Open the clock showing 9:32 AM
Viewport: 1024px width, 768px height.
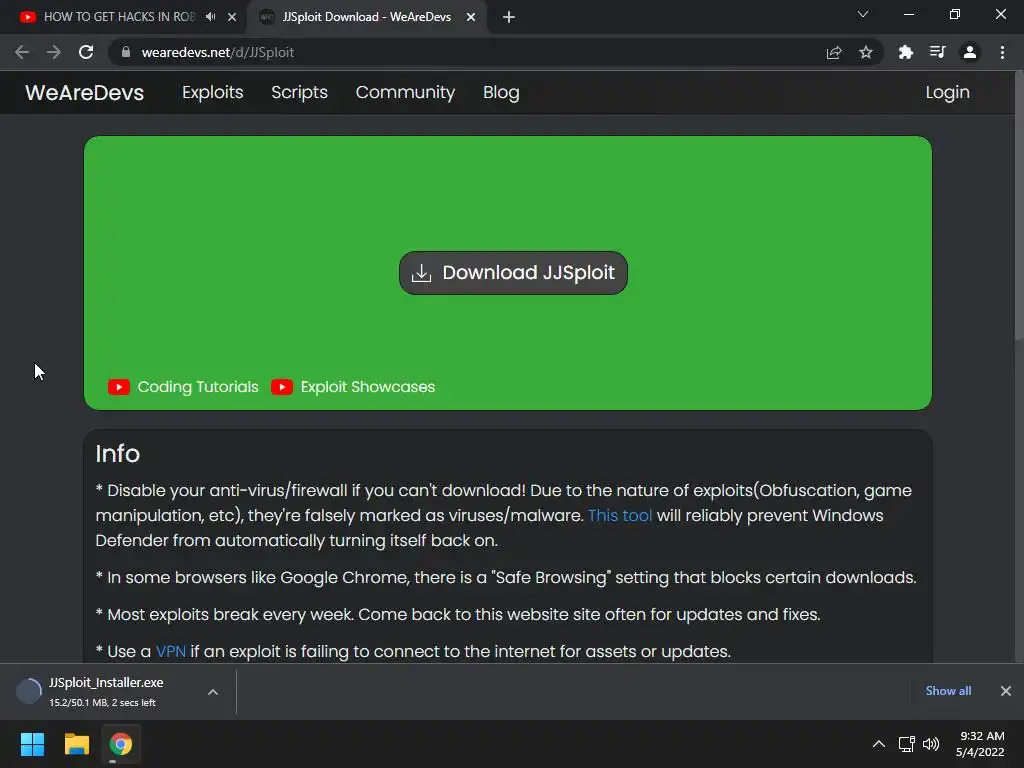980,744
